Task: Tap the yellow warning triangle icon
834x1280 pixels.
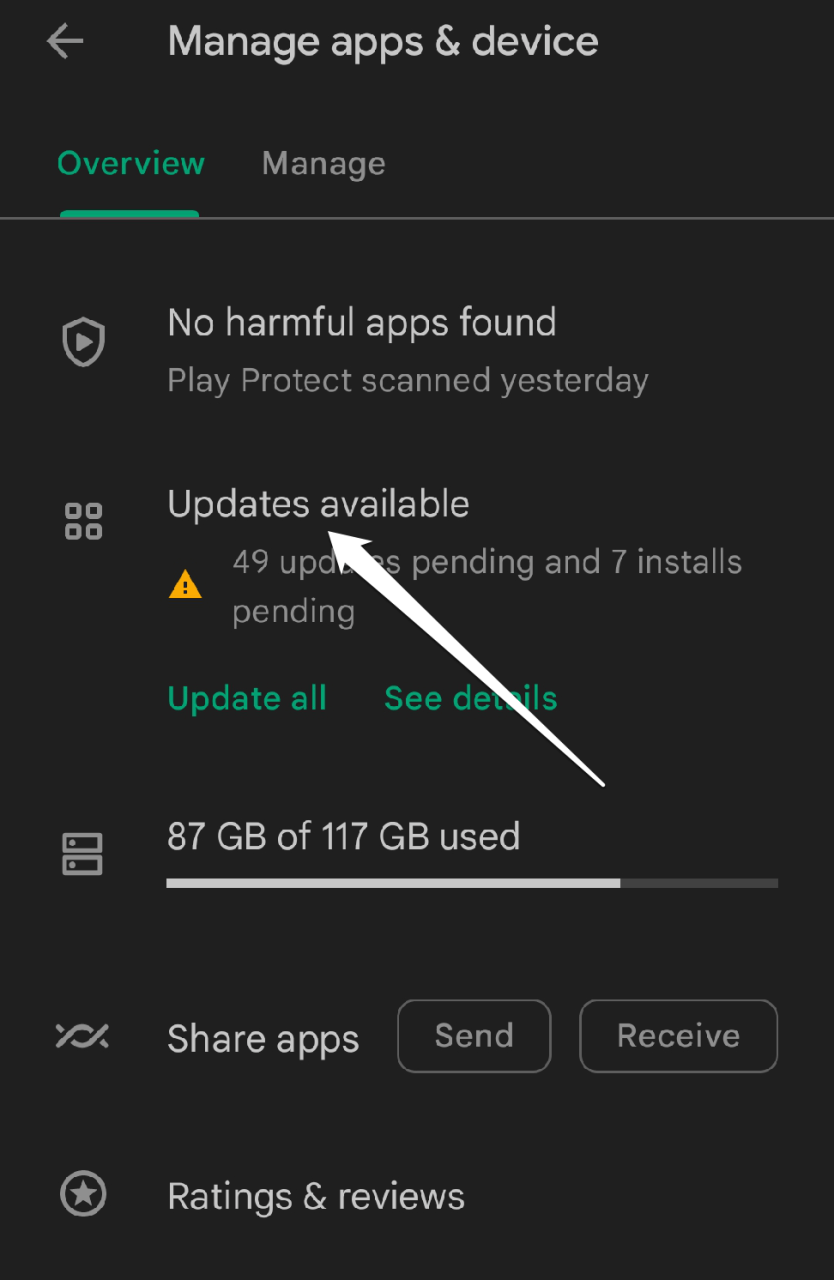Action: (x=185, y=584)
